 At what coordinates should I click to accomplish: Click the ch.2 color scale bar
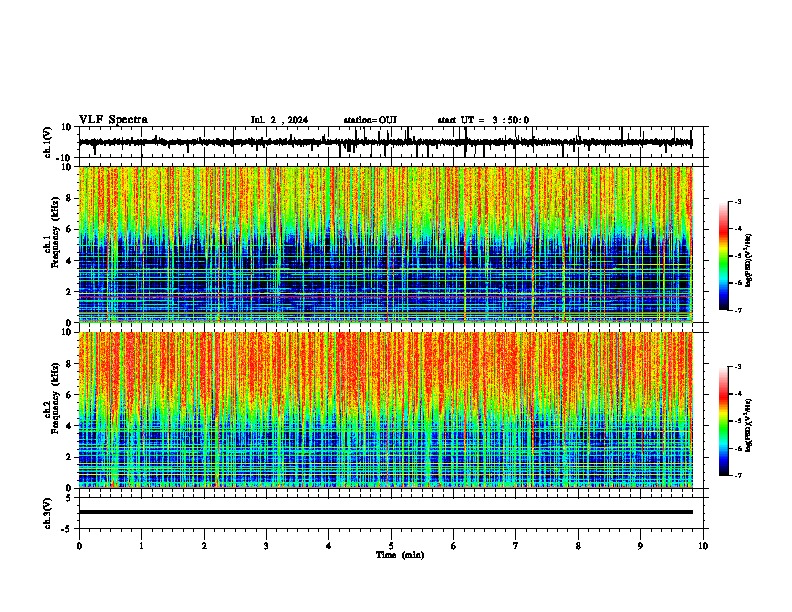click(x=723, y=421)
